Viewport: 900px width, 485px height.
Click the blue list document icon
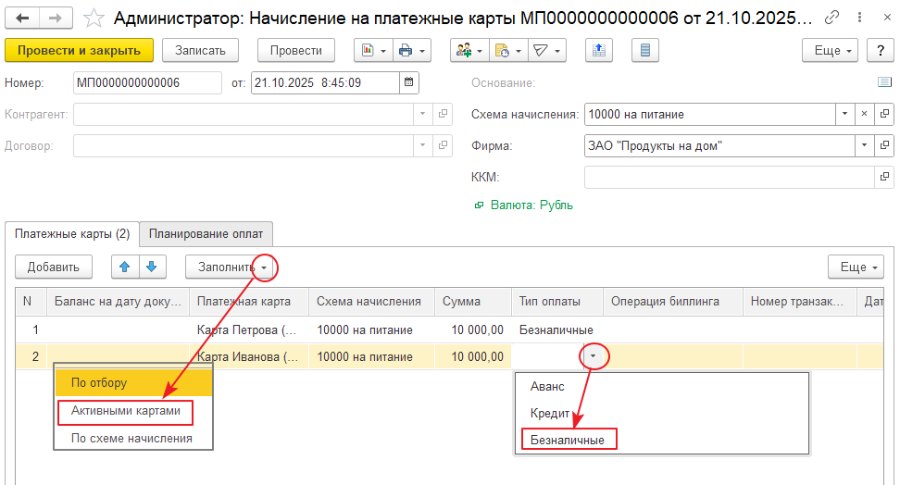[645, 51]
